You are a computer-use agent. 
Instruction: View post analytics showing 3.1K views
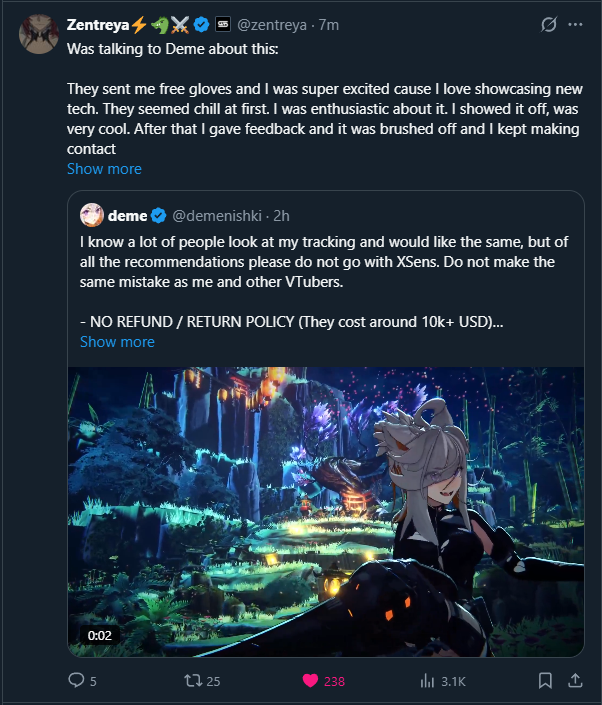[x=428, y=681]
